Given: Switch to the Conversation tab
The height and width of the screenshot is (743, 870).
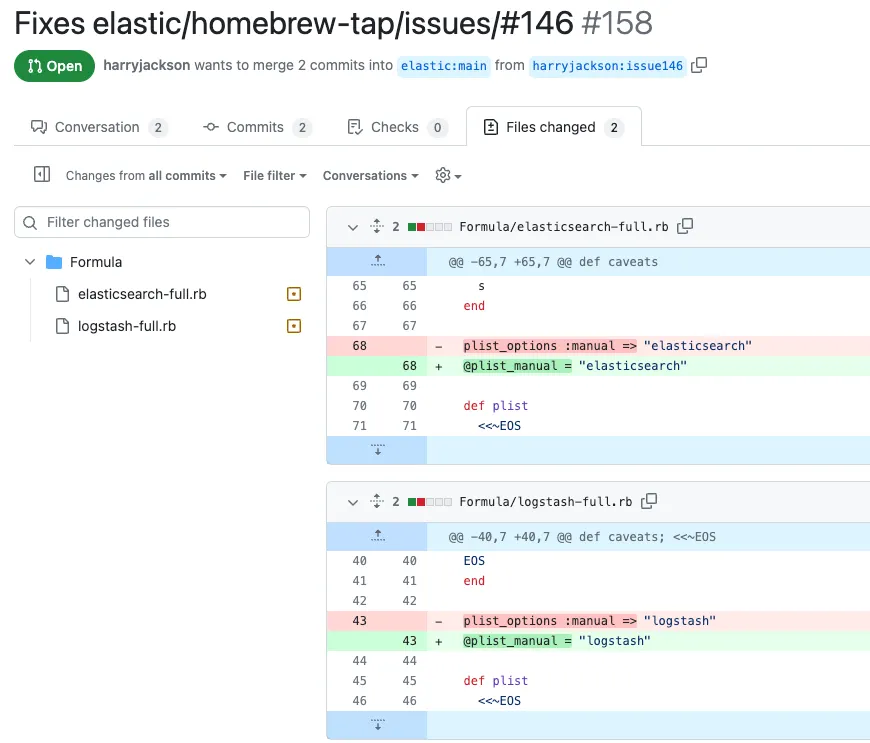Looking at the screenshot, I should point(99,127).
